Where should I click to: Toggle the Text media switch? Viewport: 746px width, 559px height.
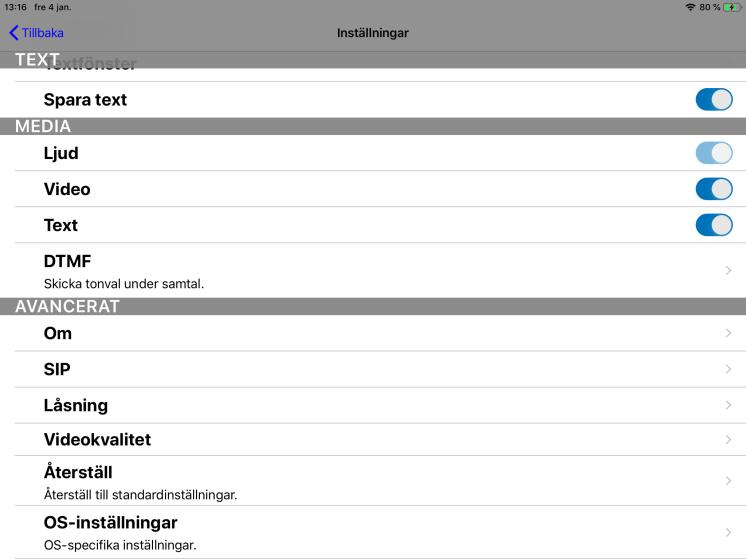pyautogui.click(x=714, y=225)
